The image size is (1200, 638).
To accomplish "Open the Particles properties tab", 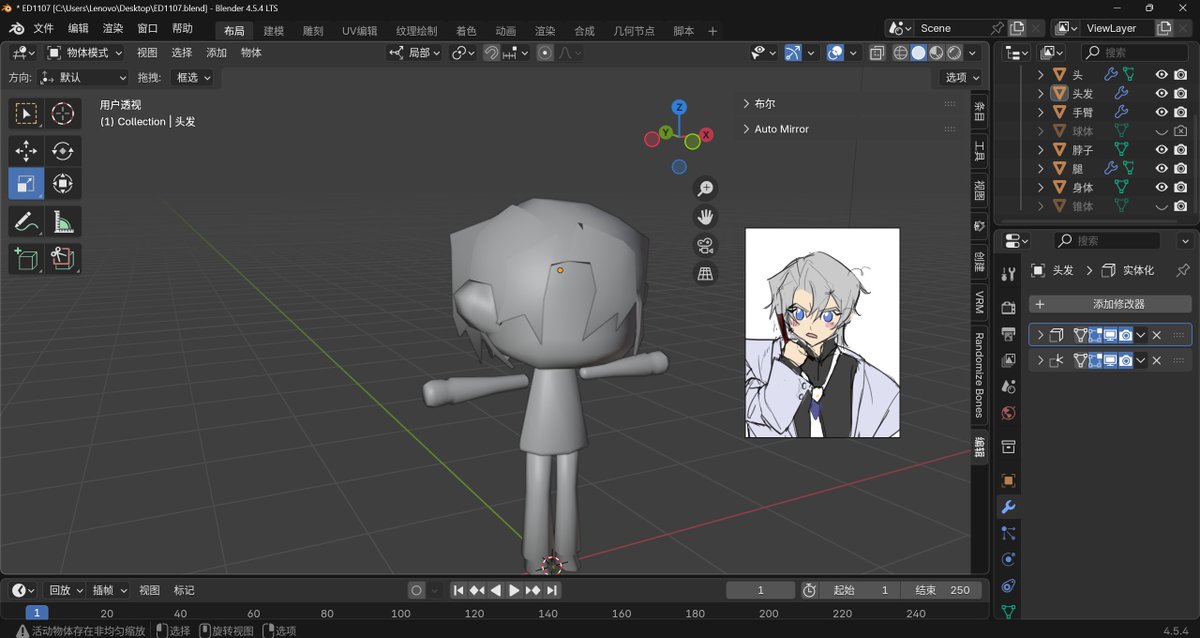I will point(1008,534).
